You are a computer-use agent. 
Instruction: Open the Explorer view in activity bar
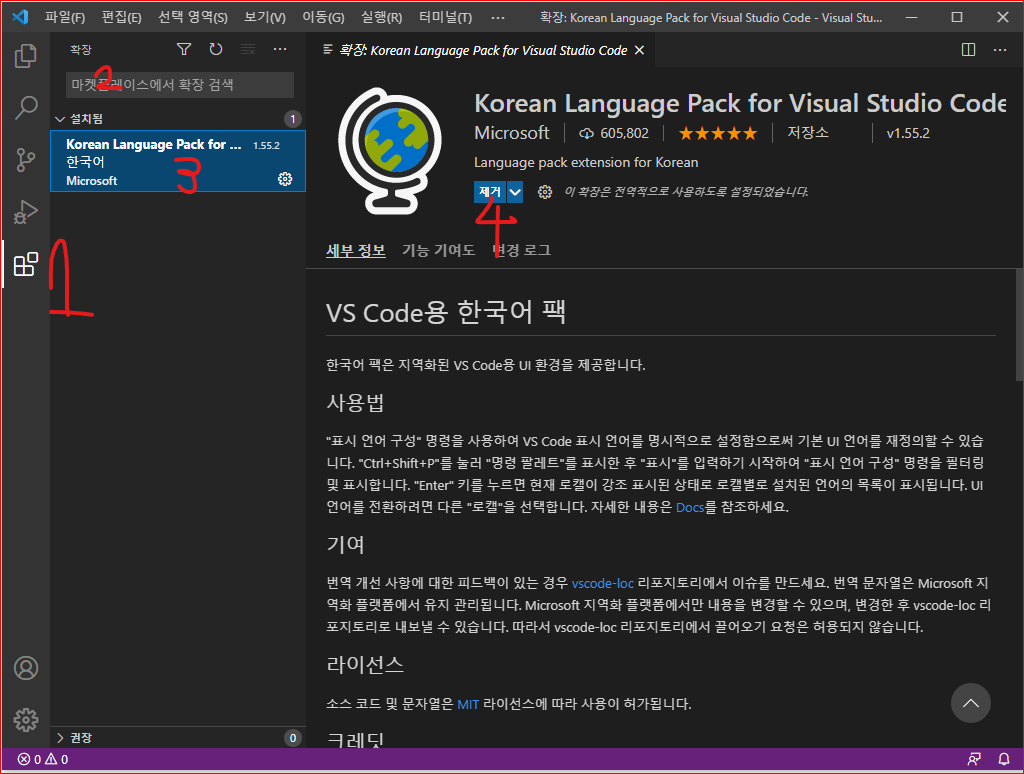(x=25, y=56)
